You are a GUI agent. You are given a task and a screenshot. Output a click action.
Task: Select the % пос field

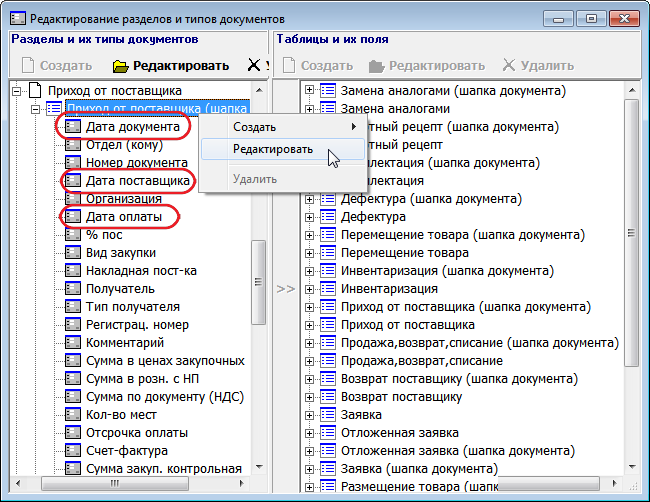(104, 235)
